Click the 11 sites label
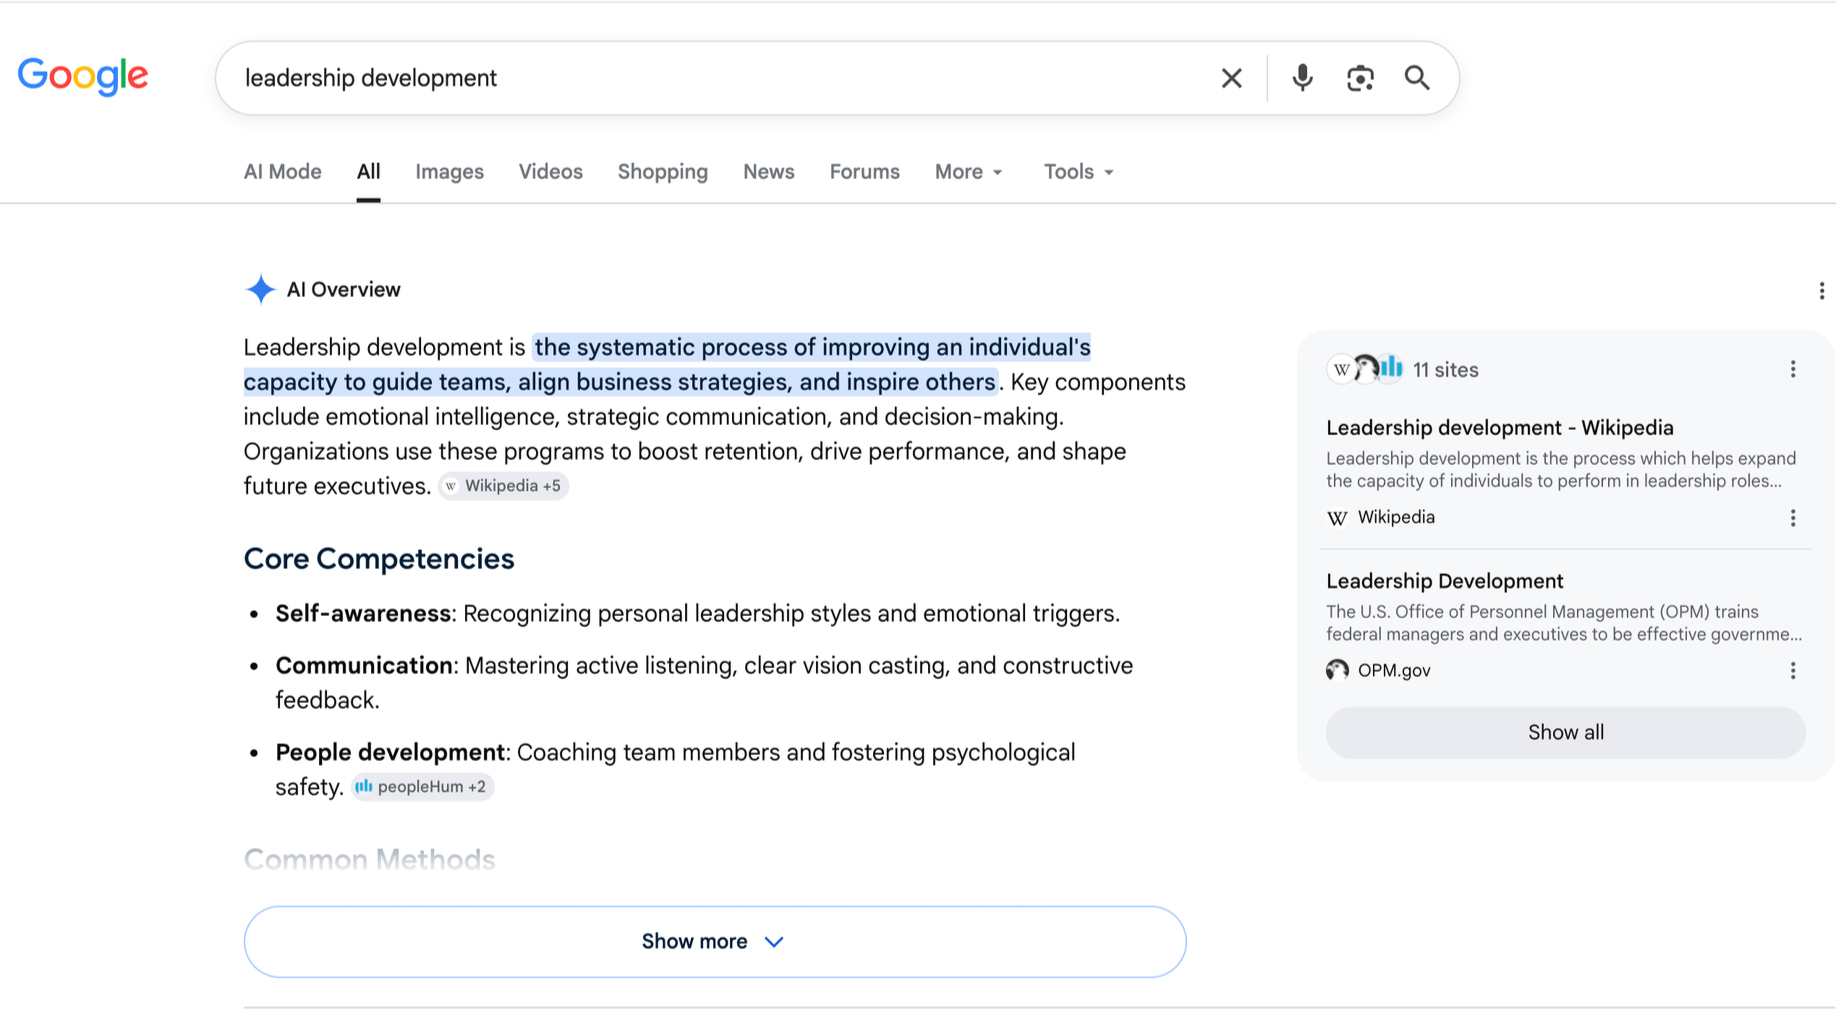1836x1032 pixels. [x=1445, y=370]
